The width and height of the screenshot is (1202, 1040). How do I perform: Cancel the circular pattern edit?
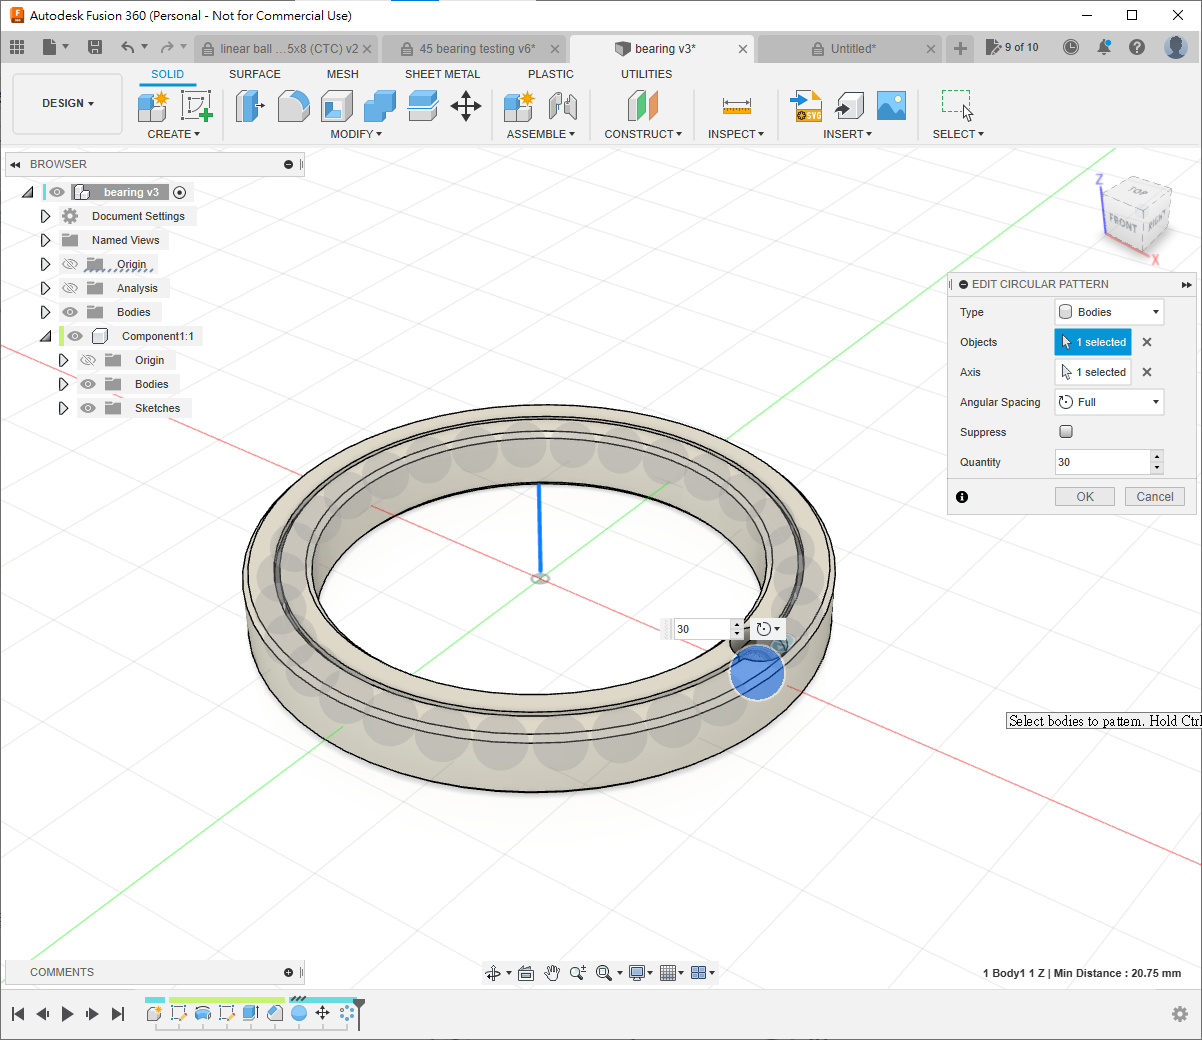click(1154, 497)
